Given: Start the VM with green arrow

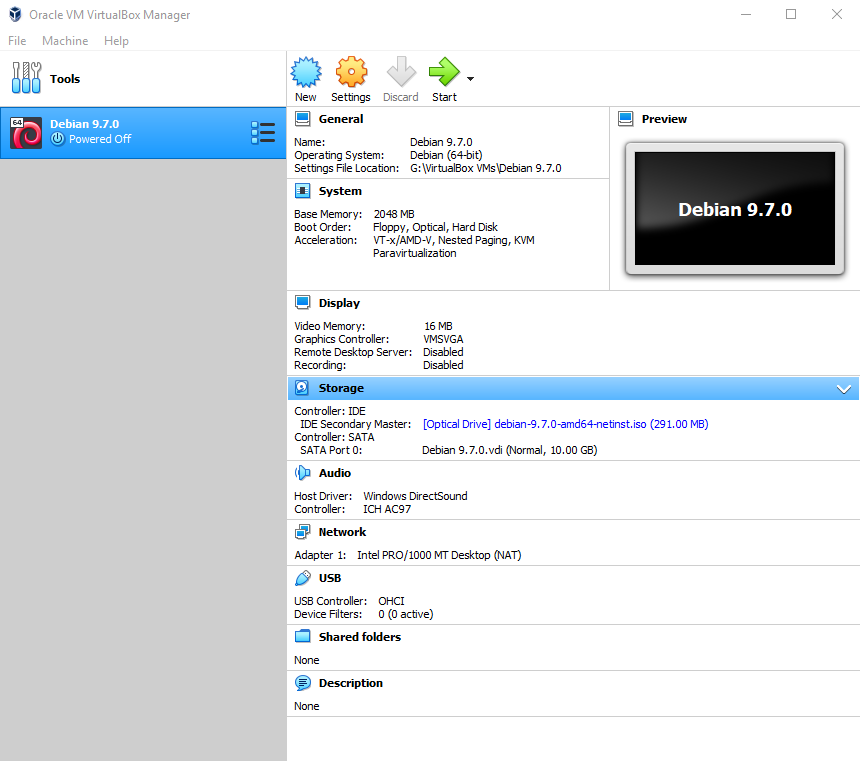Looking at the screenshot, I should pos(444,72).
